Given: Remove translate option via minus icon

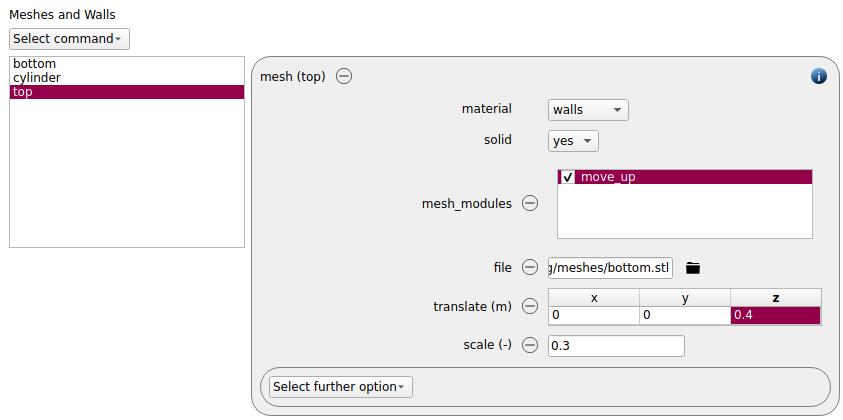Looking at the screenshot, I should tap(530, 306).
